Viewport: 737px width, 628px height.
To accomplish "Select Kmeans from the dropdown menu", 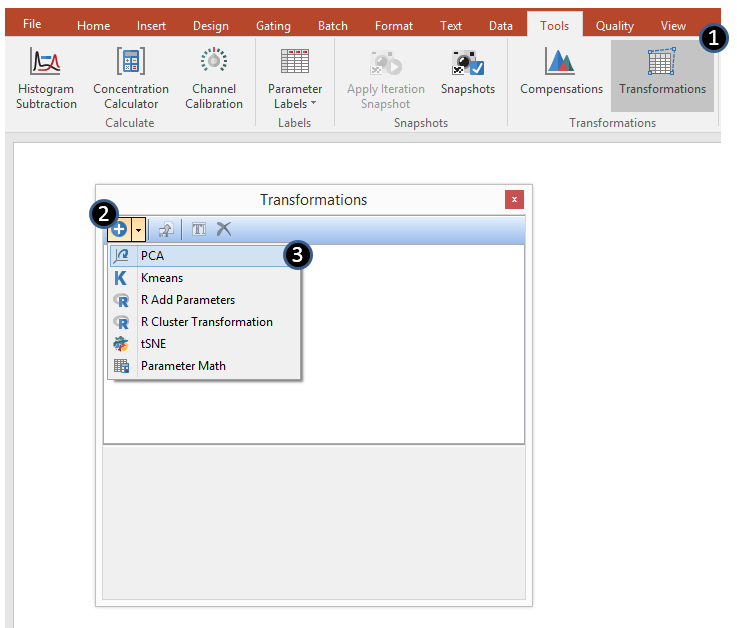I will (x=161, y=278).
